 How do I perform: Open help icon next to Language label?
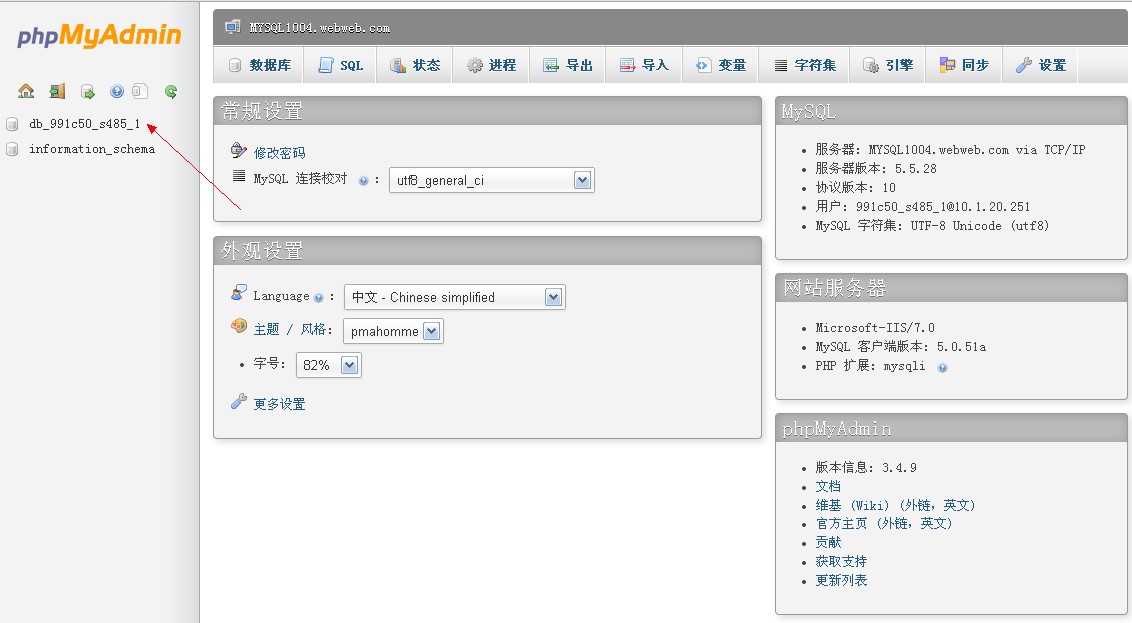tap(318, 297)
